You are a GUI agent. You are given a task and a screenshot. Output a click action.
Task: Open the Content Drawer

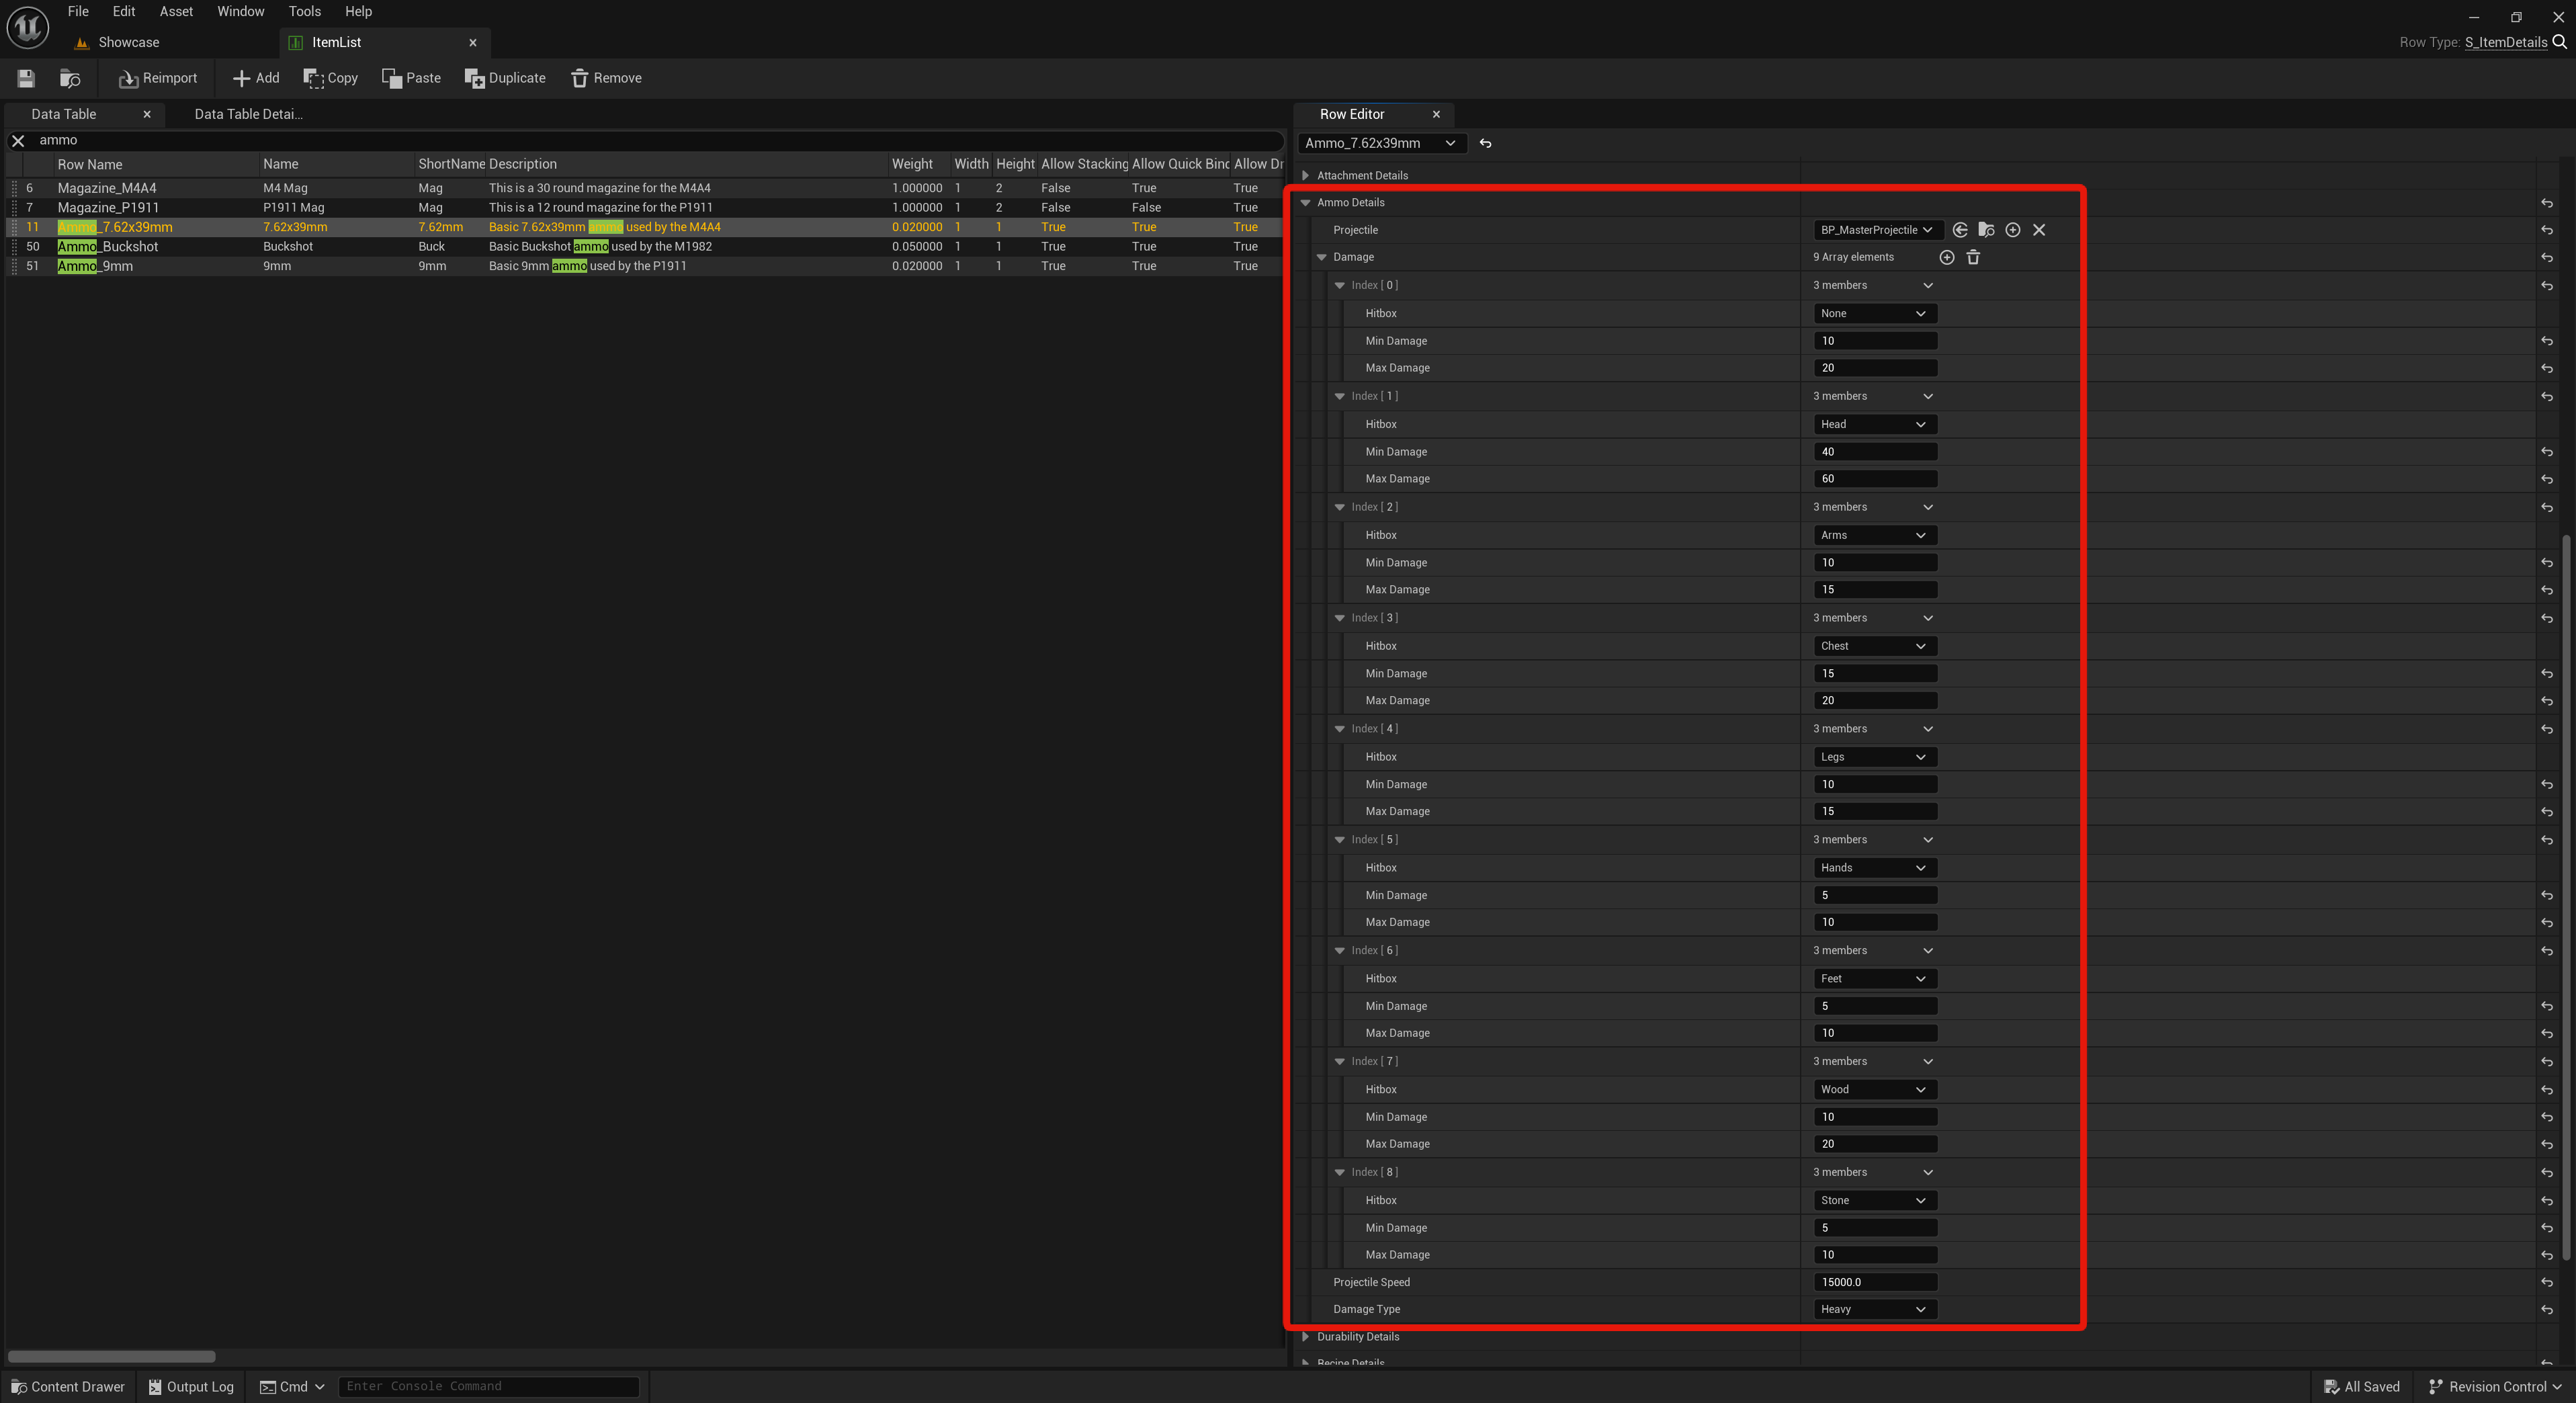coord(68,1387)
